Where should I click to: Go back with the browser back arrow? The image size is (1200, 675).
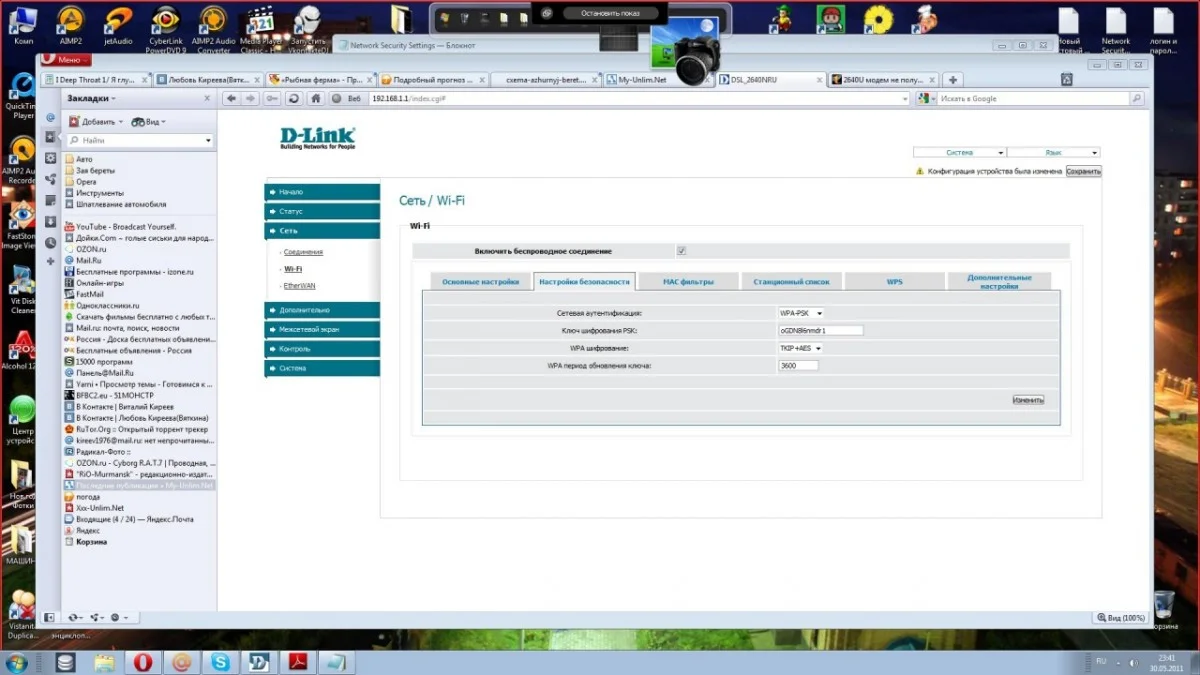[x=231, y=98]
